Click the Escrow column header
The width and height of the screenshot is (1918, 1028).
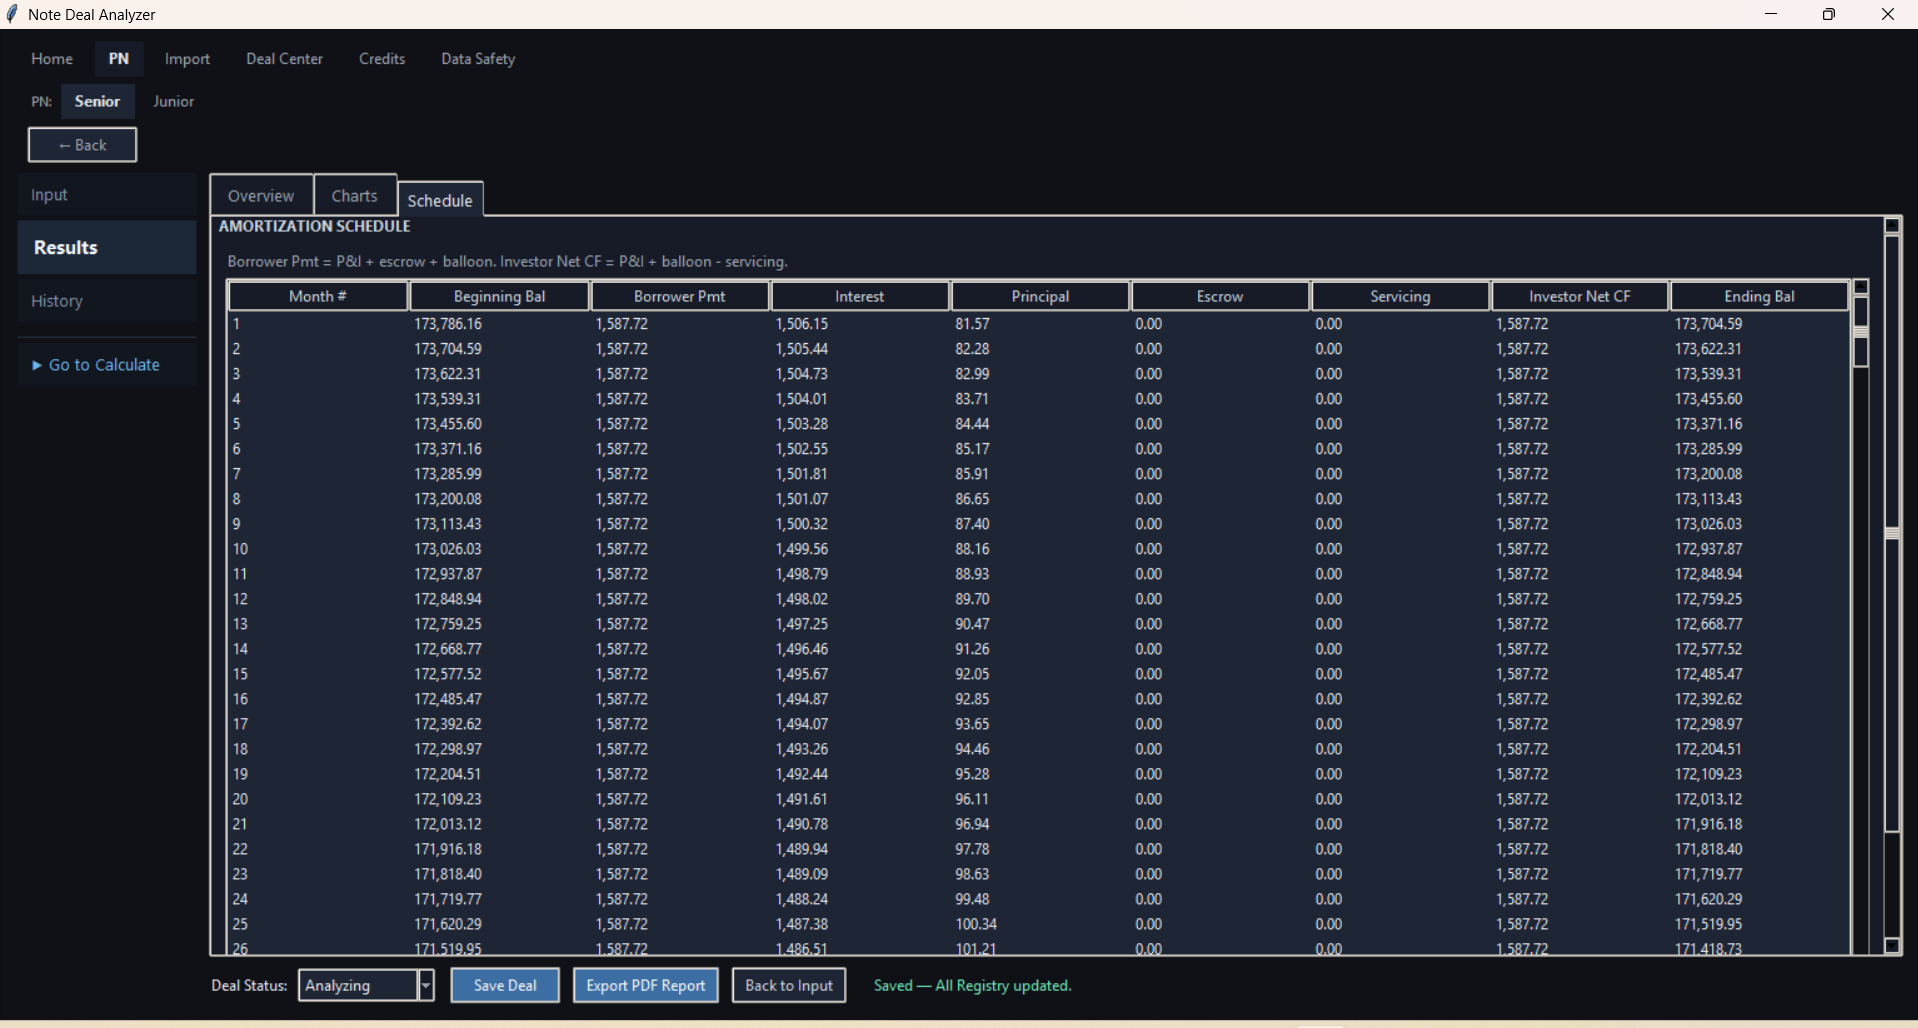click(1220, 296)
